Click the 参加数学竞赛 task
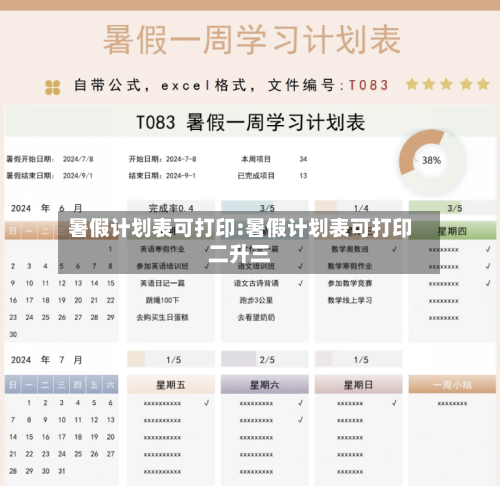The image size is (500, 486). (350, 283)
